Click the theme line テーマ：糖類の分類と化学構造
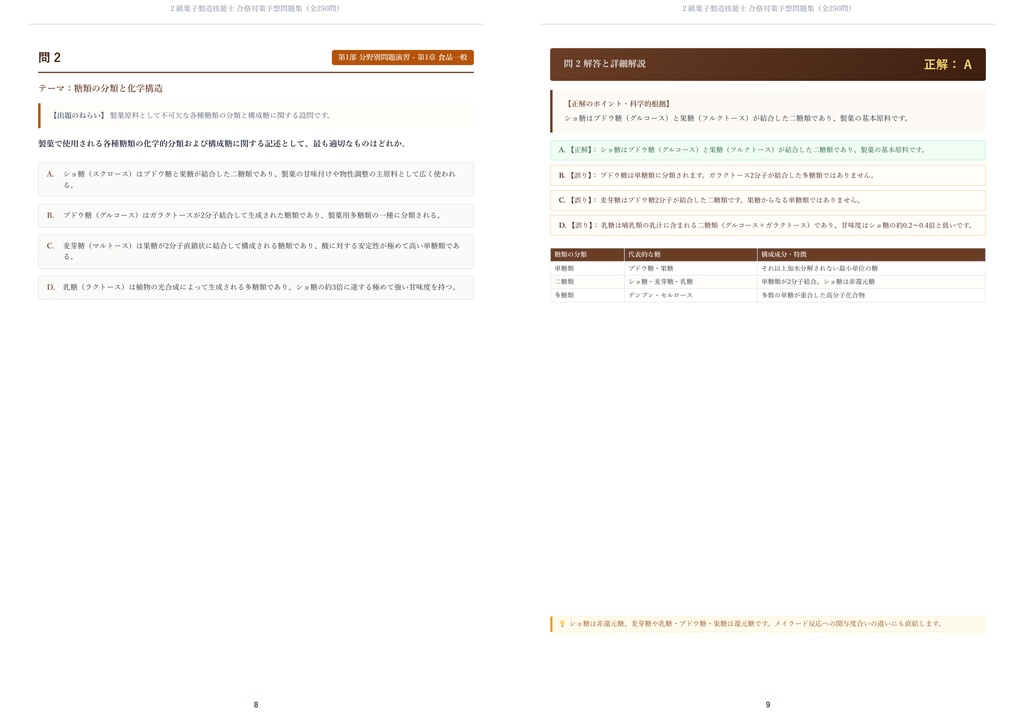 tap(101, 88)
